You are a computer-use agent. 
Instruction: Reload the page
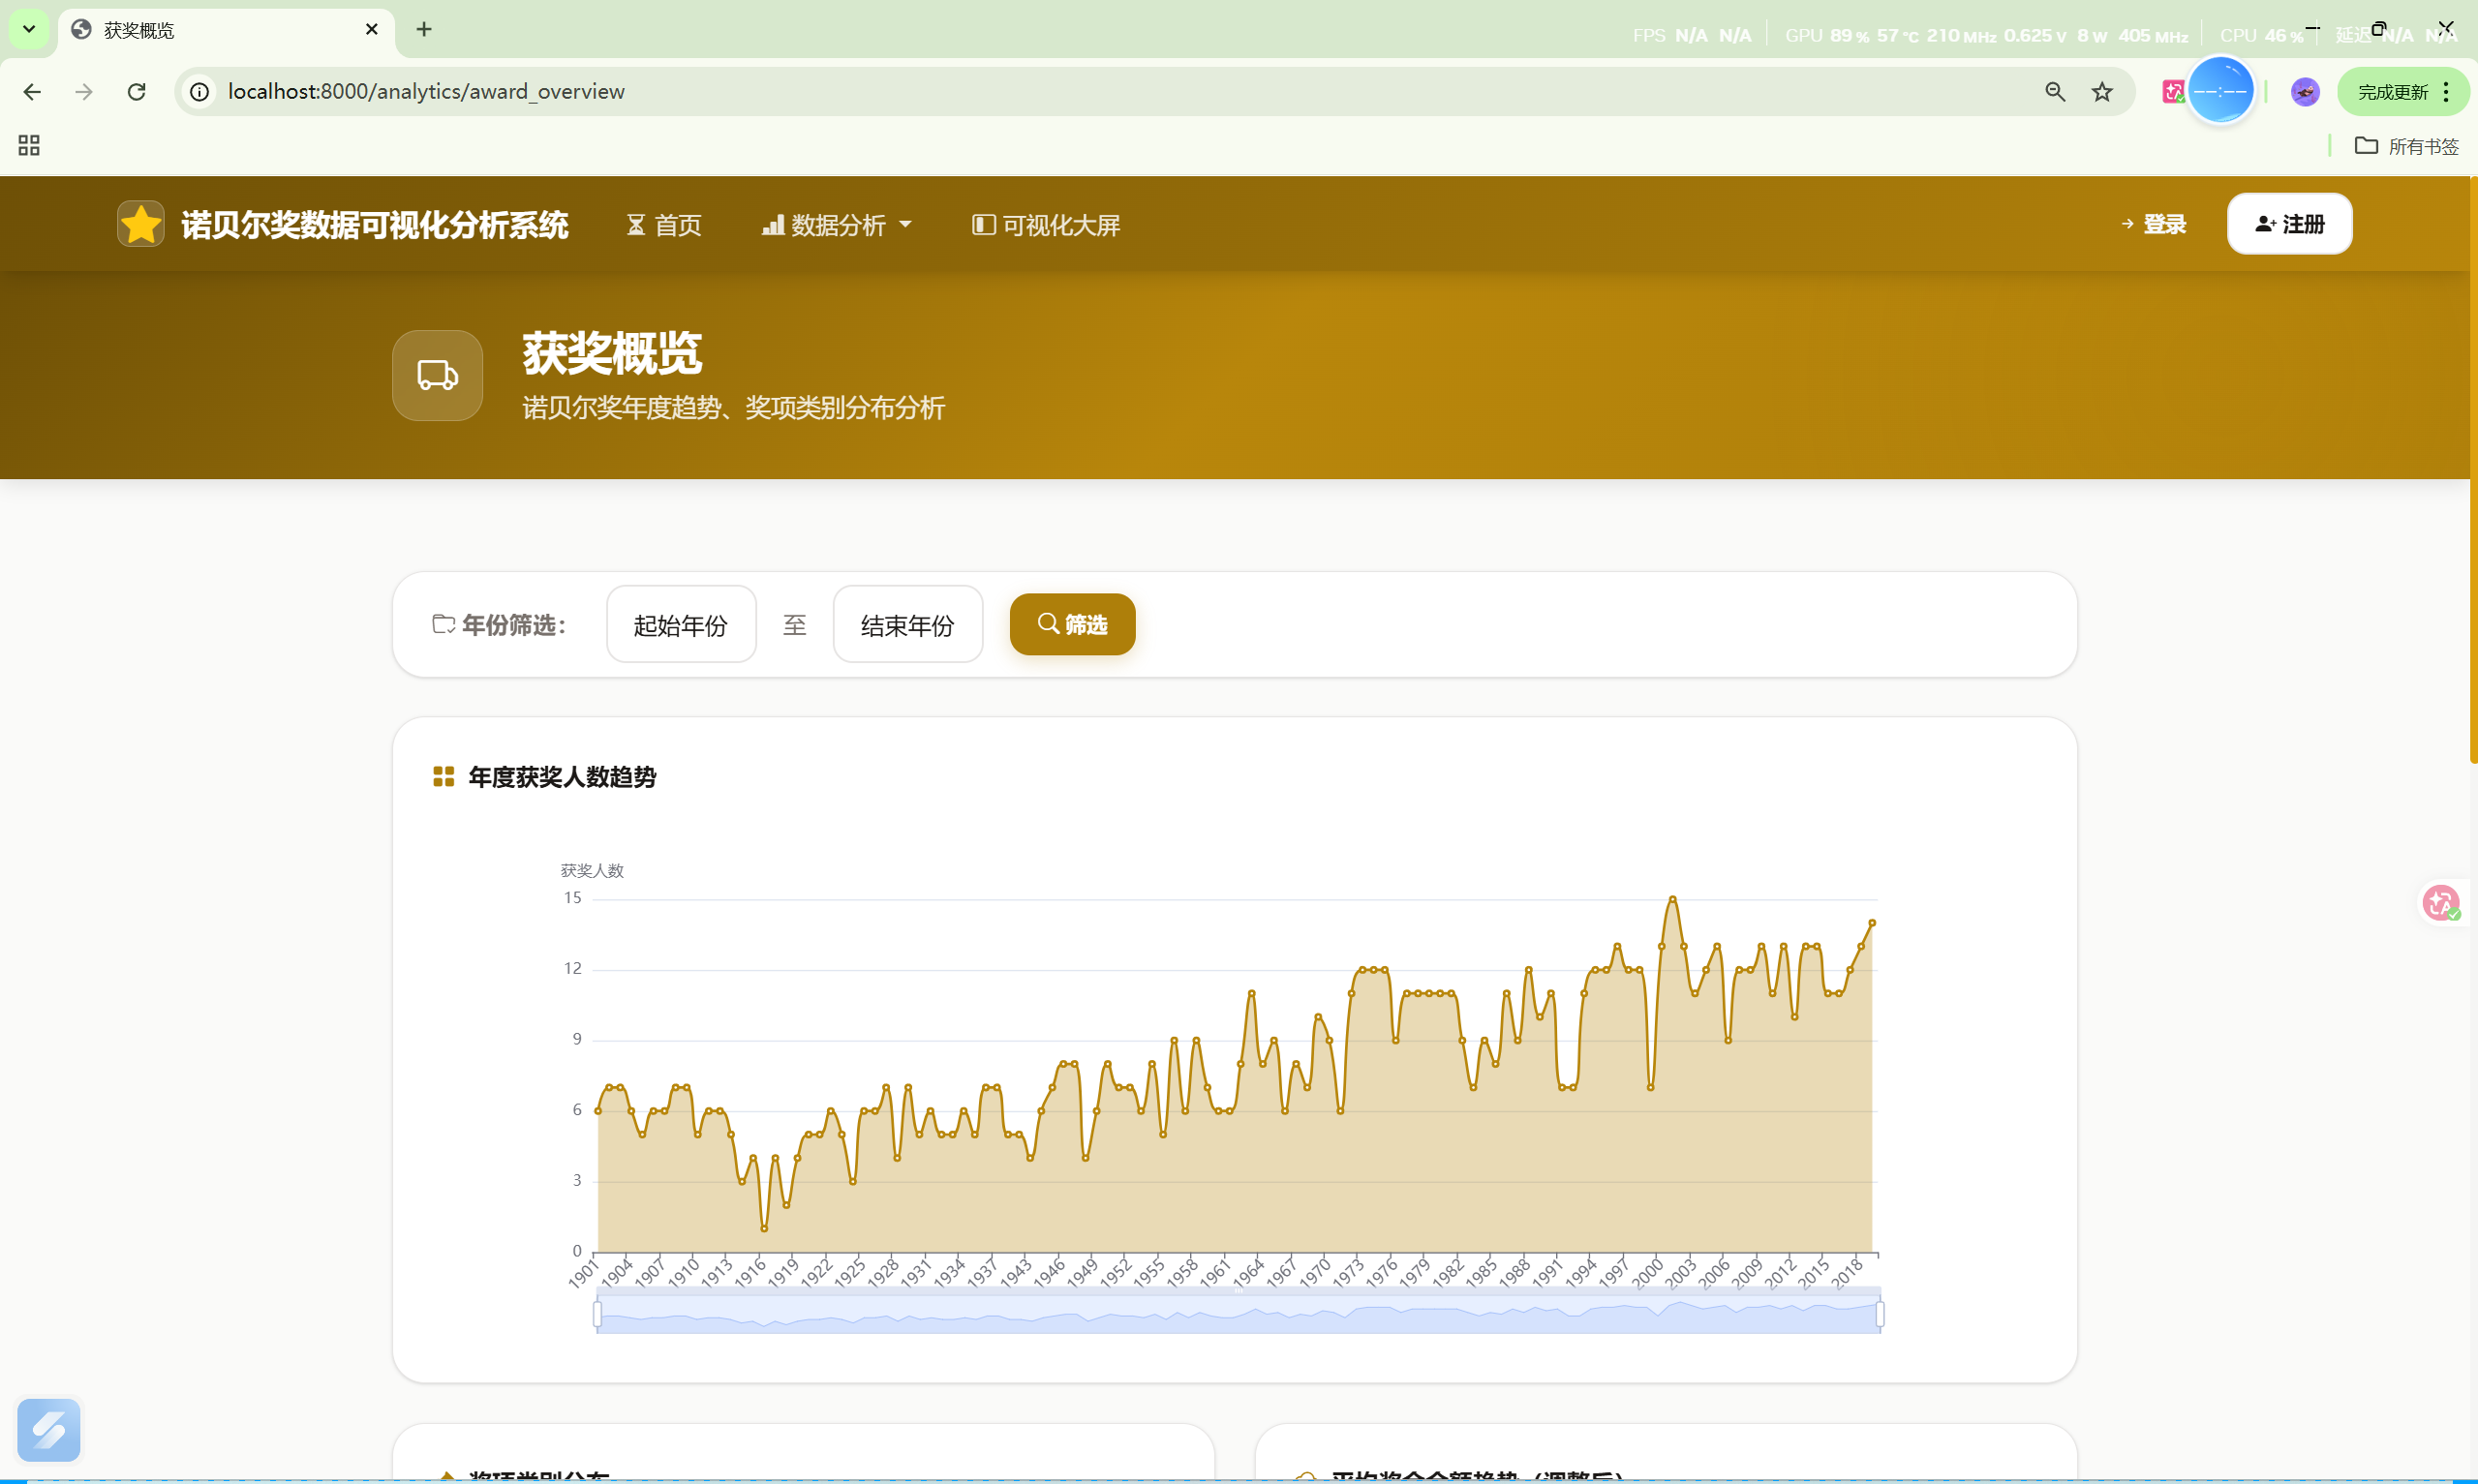coord(137,92)
